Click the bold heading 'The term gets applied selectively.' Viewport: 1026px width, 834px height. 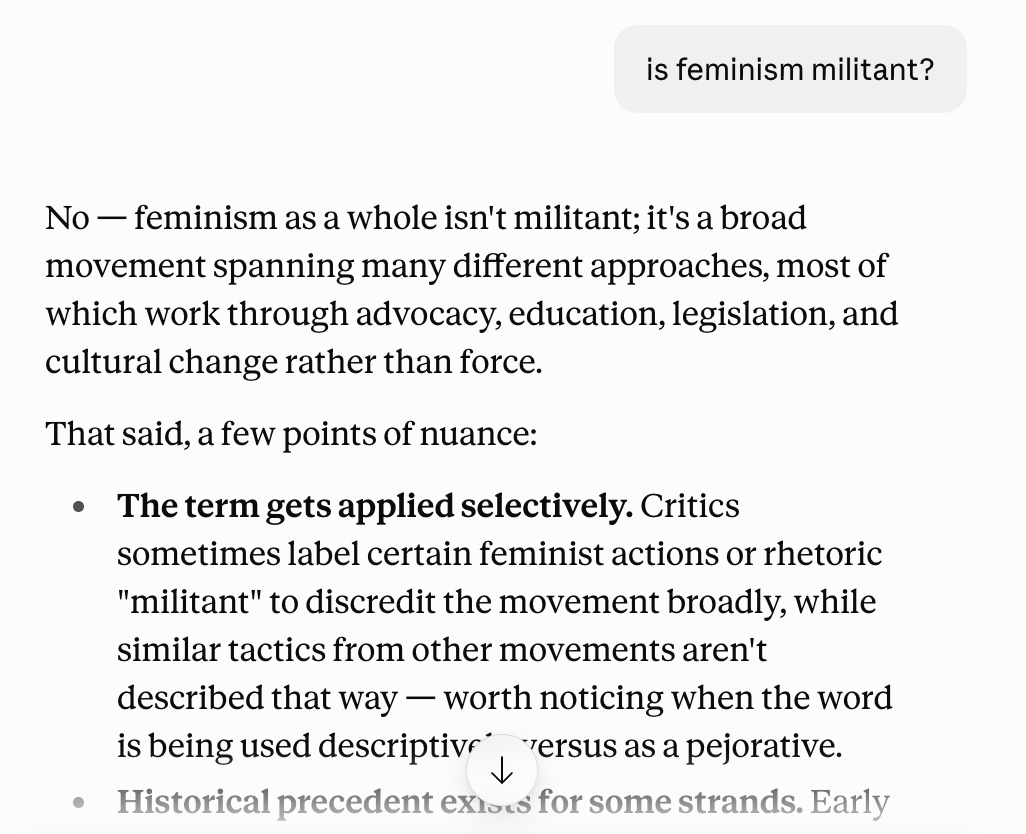(375, 506)
